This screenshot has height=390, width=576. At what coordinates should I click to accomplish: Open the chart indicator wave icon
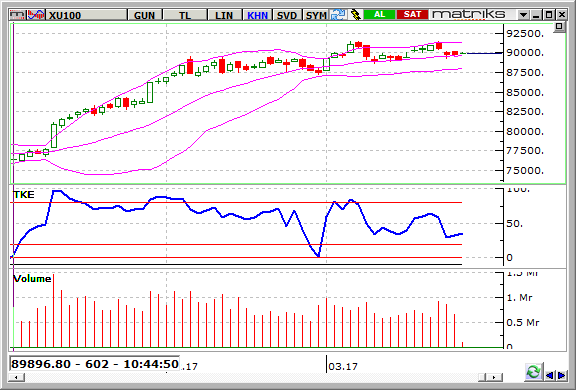36,15
